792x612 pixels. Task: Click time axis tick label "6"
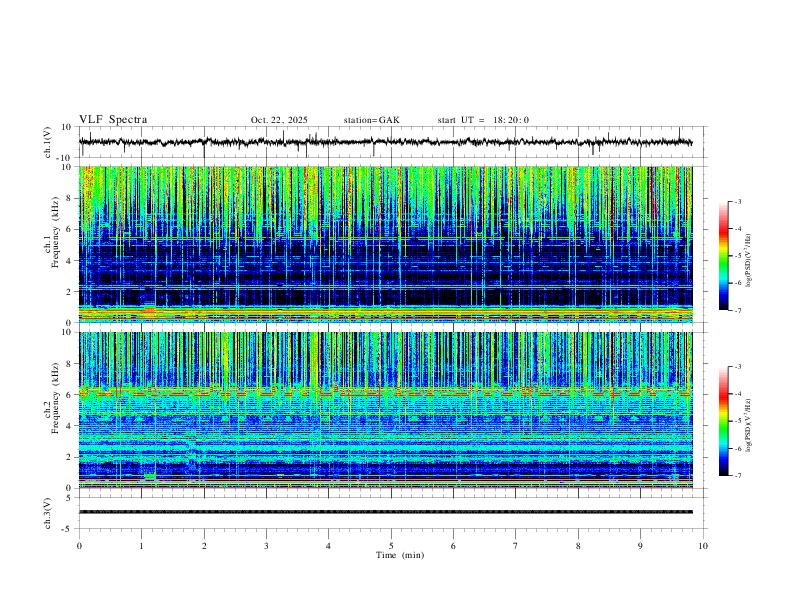pos(453,546)
